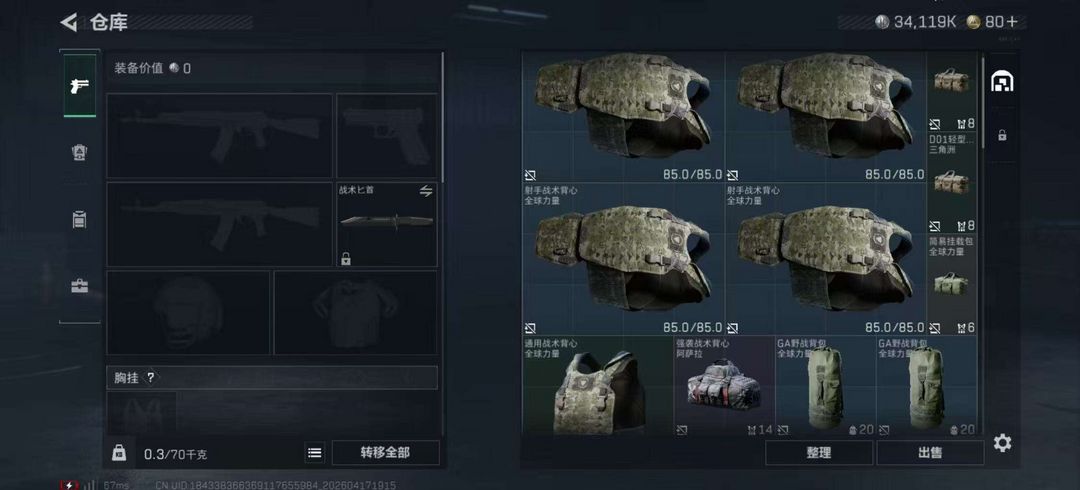The width and height of the screenshot is (1080, 490).
Task: Select the 强袭战术背心 chest rig item
Action: tap(725, 385)
